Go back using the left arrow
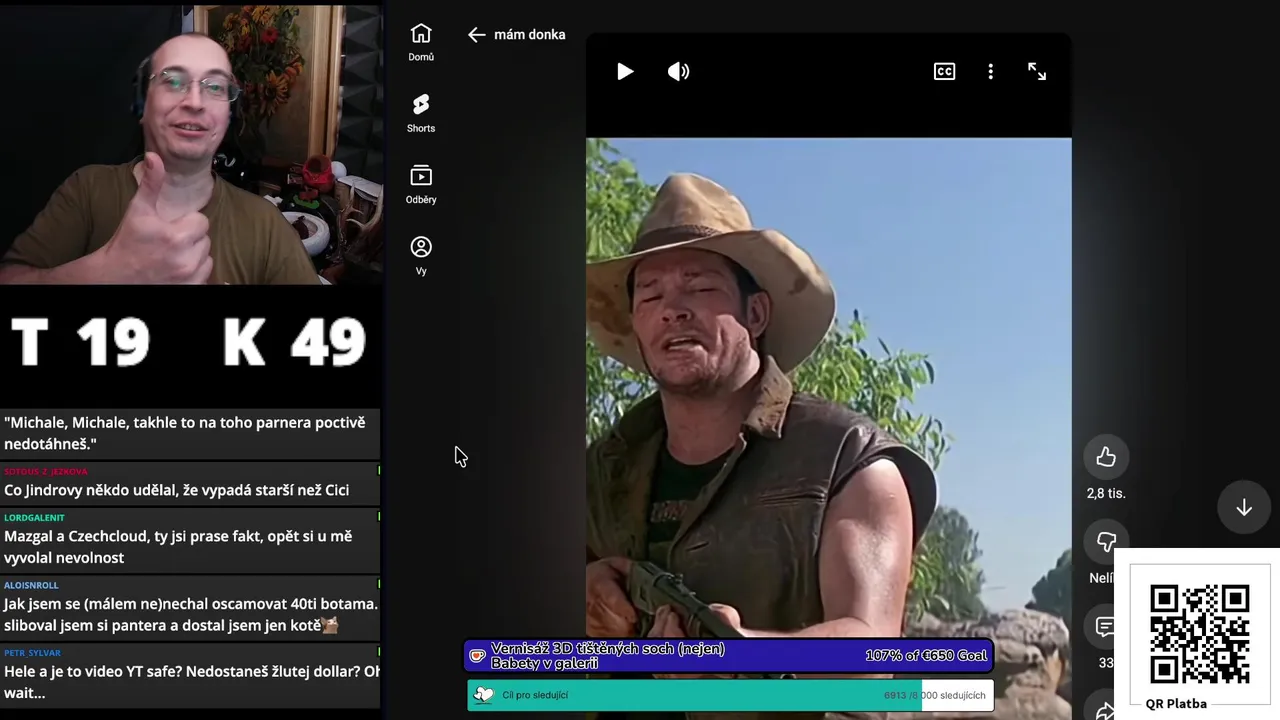The image size is (1280, 720). pyautogui.click(x=476, y=35)
